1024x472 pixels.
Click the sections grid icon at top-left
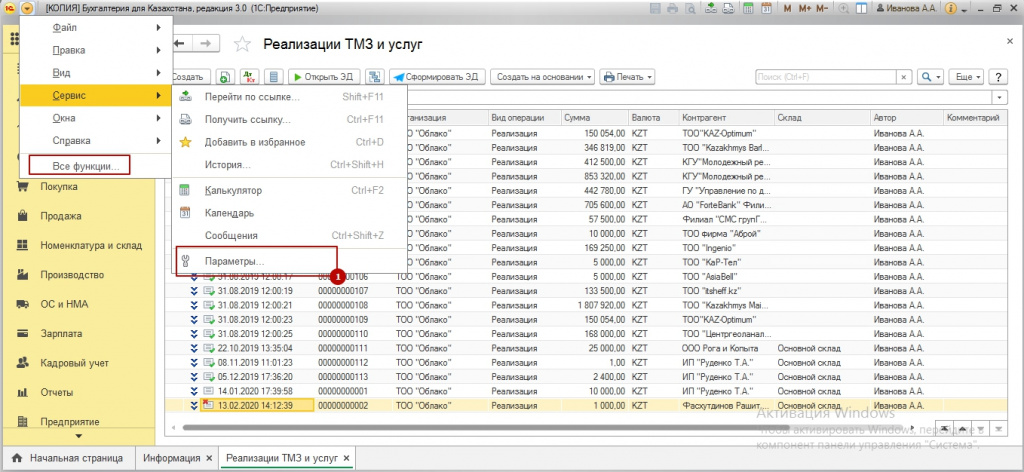click(13, 39)
